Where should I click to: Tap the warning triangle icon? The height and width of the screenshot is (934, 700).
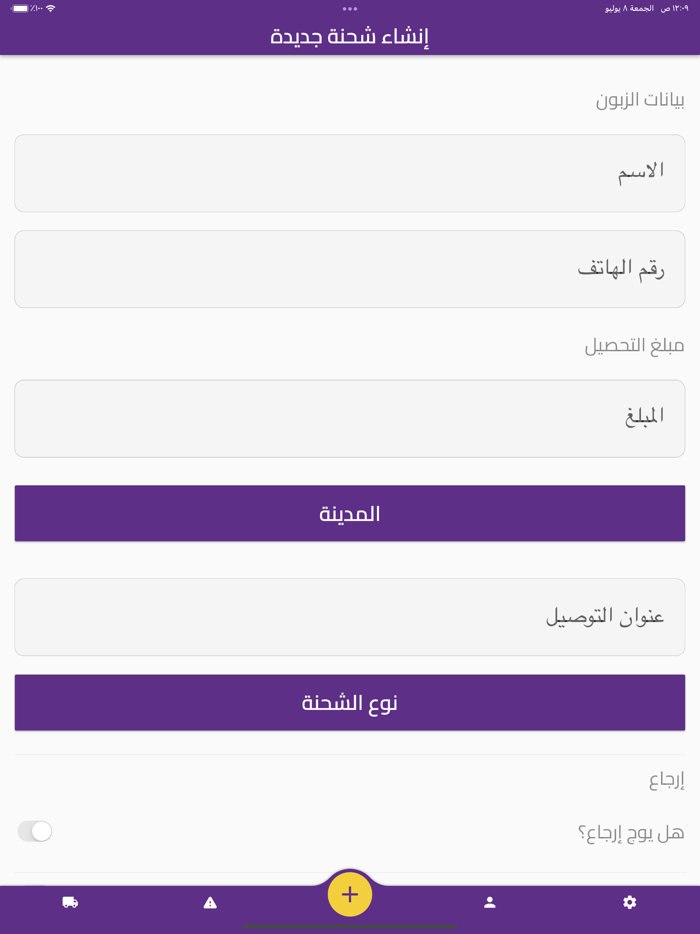click(210, 902)
